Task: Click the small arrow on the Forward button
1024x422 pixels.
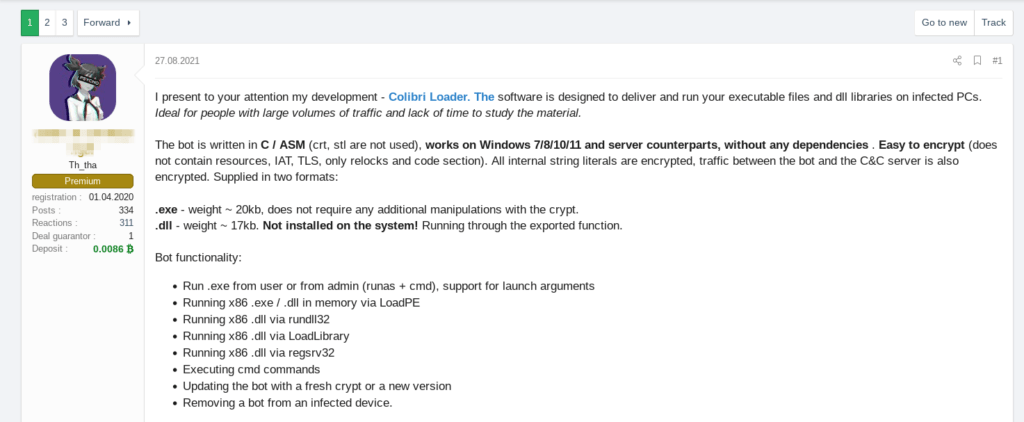Action: click(x=129, y=22)
